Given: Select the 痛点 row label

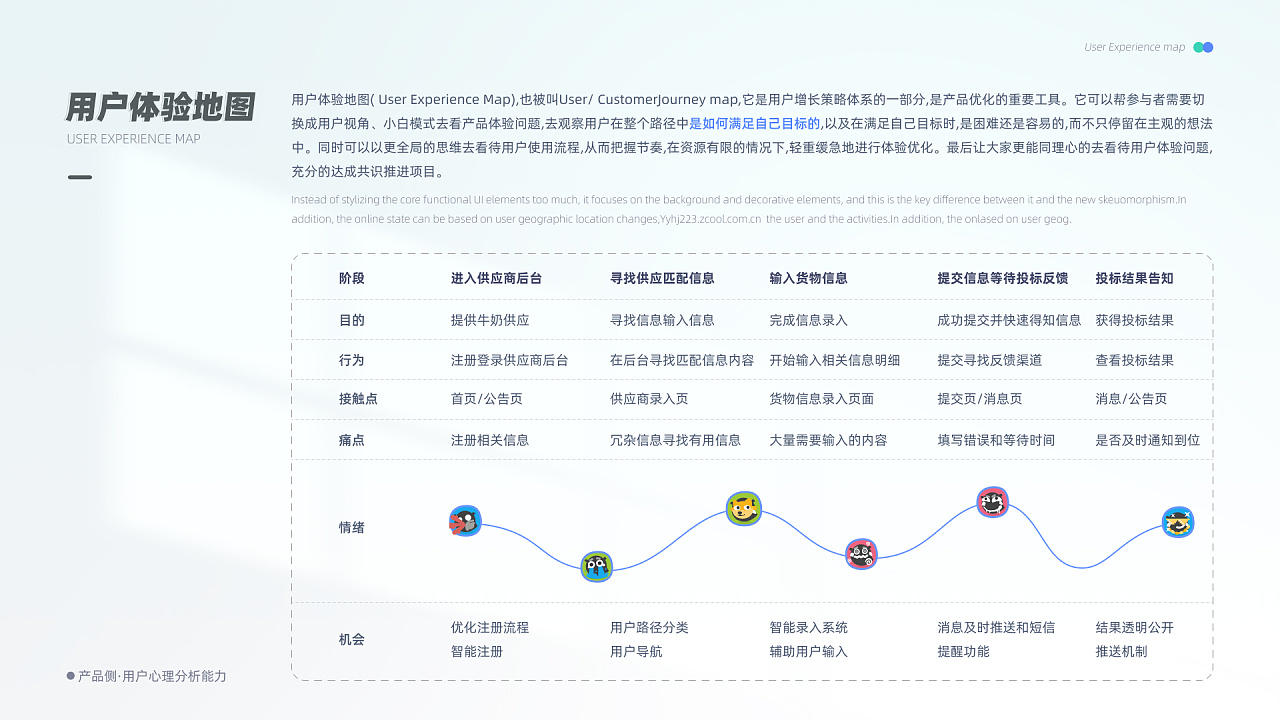Looking at the screenshot, I should click(352, 440).
